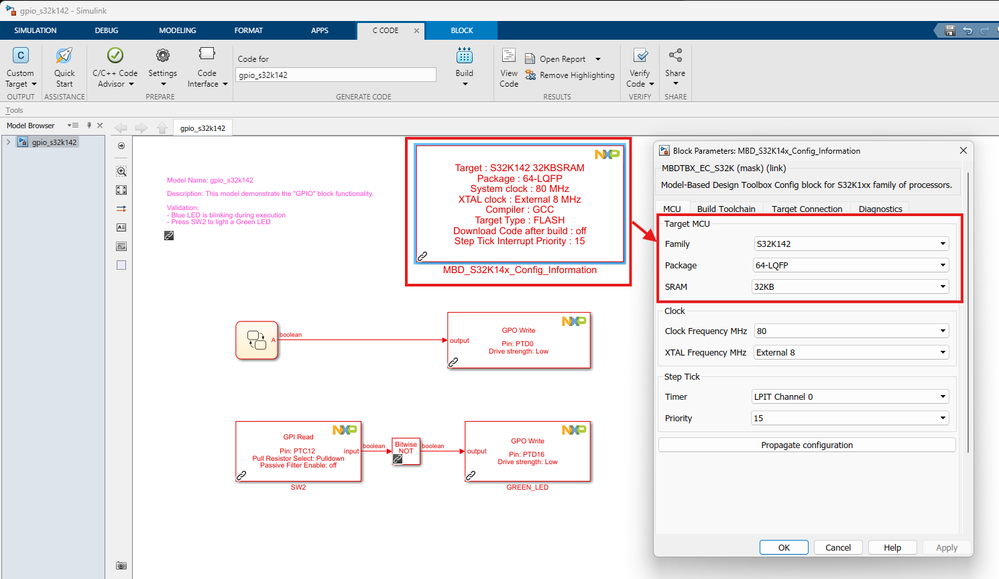Navigate back in model canvas

(x=120, y=127)
